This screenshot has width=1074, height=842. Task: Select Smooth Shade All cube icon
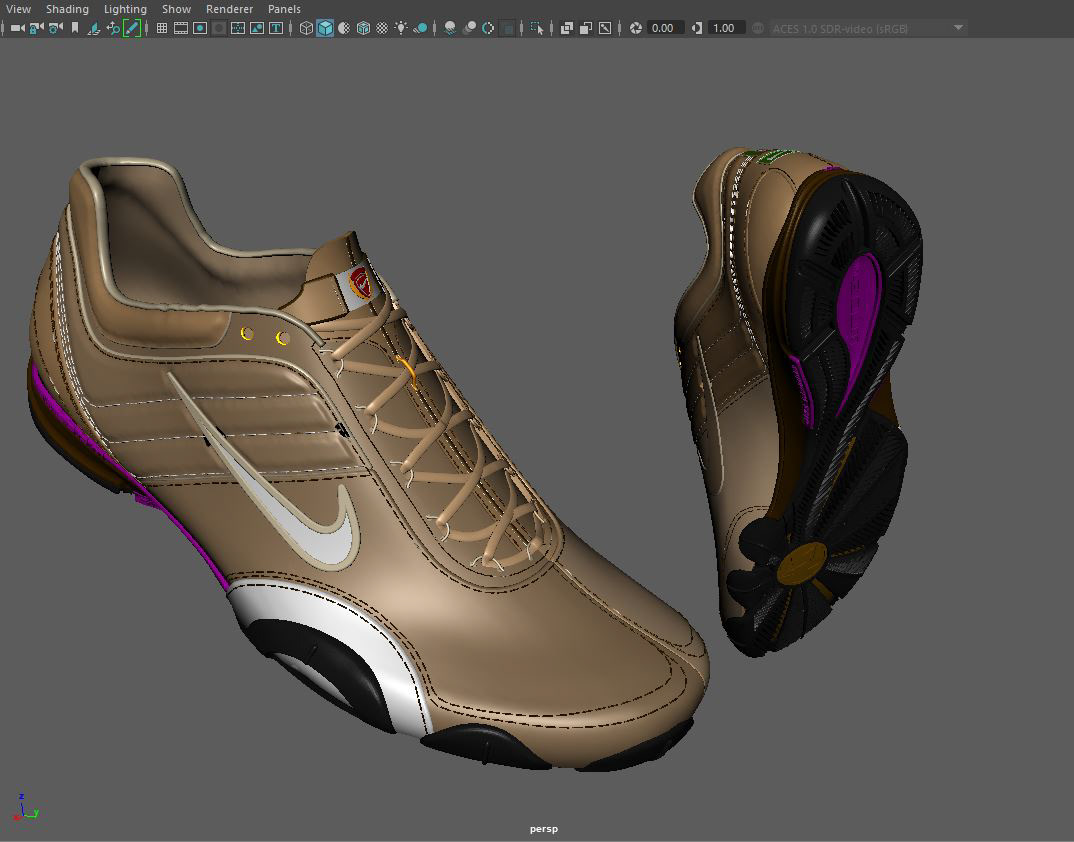coord(325,28)
